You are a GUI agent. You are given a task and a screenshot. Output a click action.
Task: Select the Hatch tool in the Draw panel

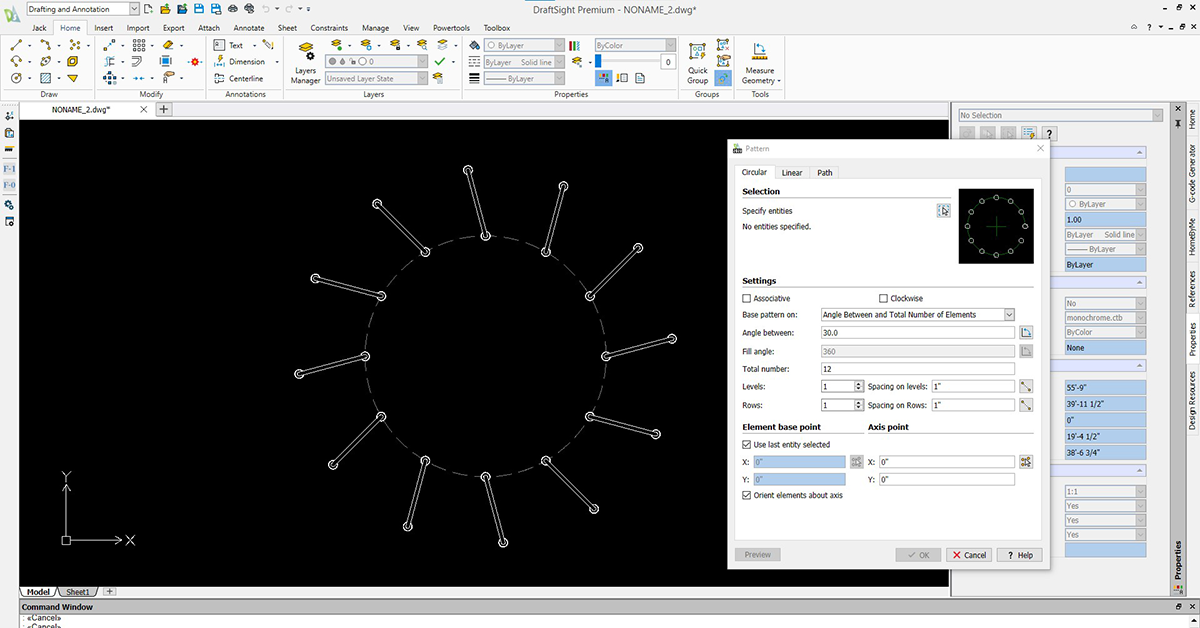coord(43,79)
